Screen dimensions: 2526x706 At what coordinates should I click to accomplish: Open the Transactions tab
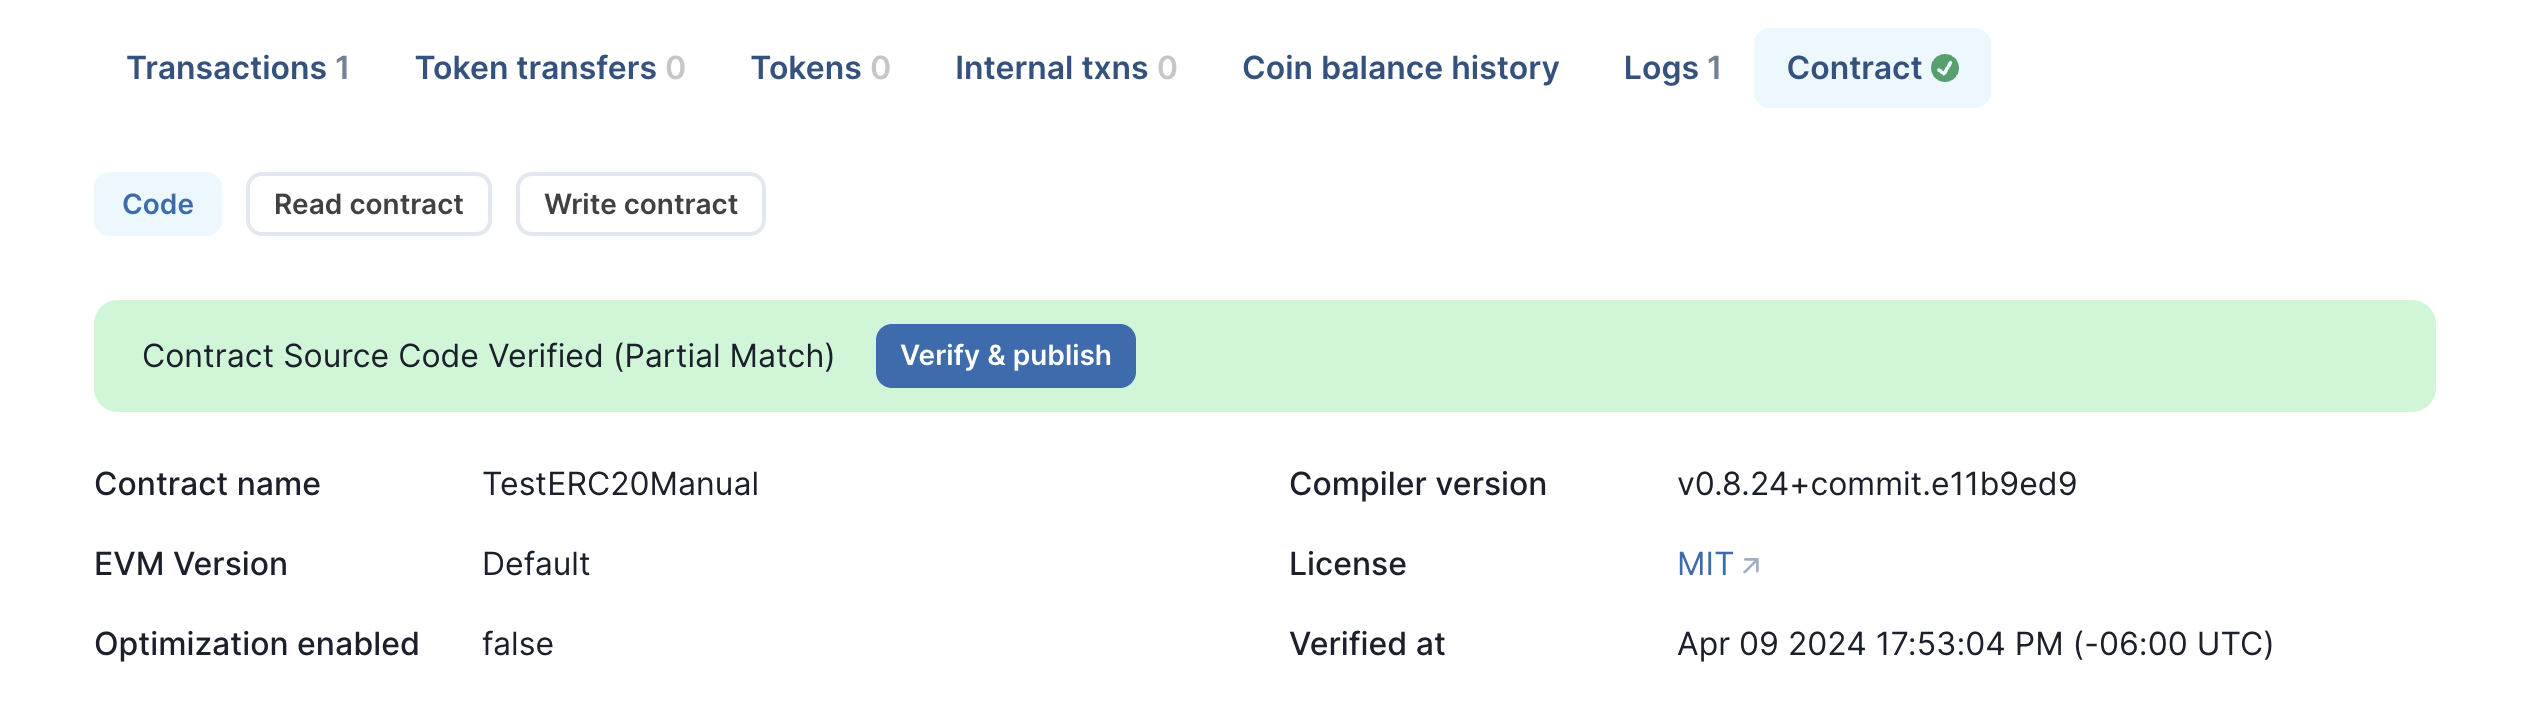(238, 68)
